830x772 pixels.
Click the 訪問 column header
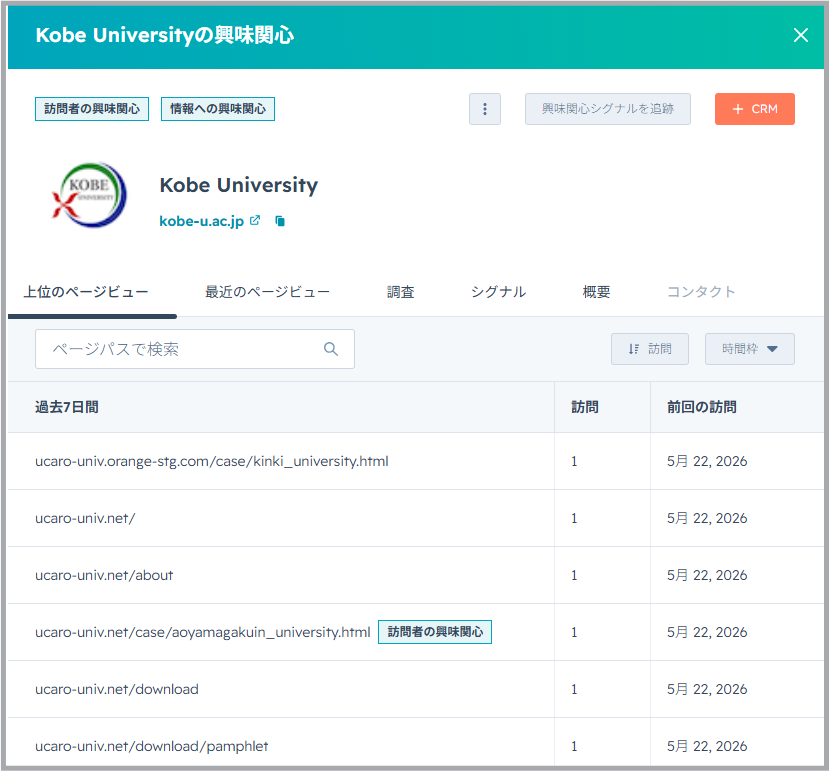tap(585, 407)
